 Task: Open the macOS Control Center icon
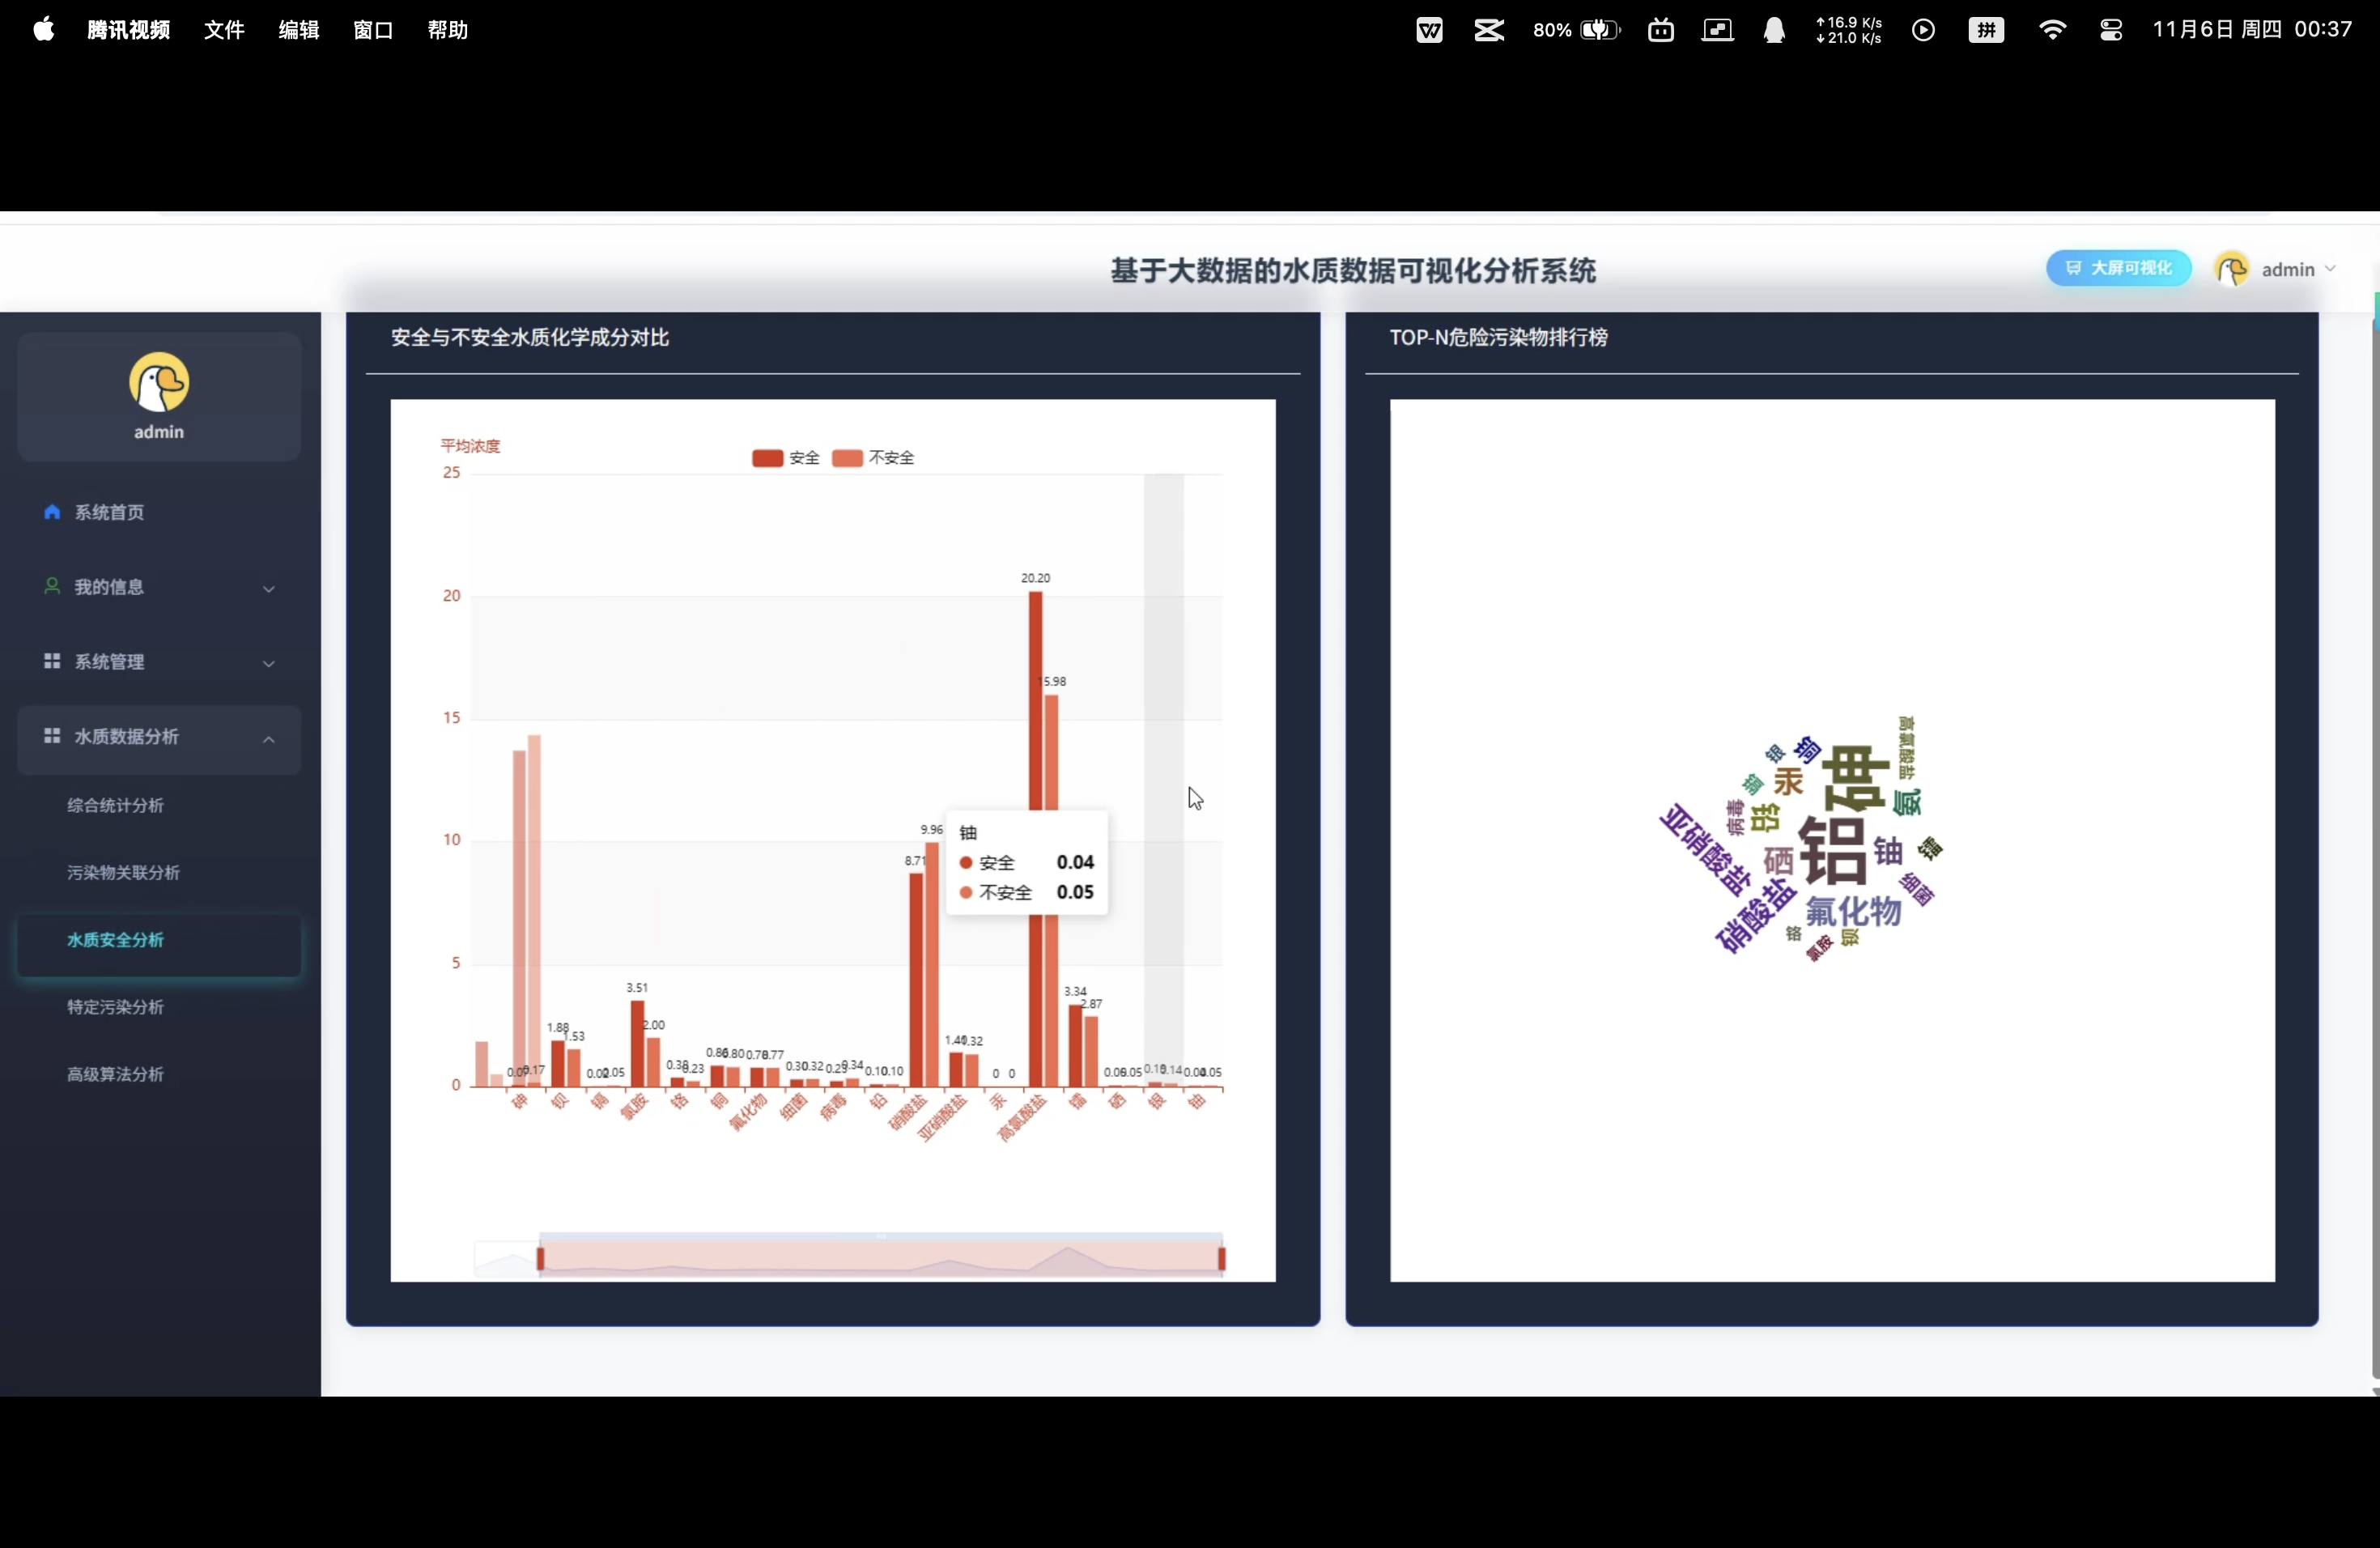(2111, 30)
